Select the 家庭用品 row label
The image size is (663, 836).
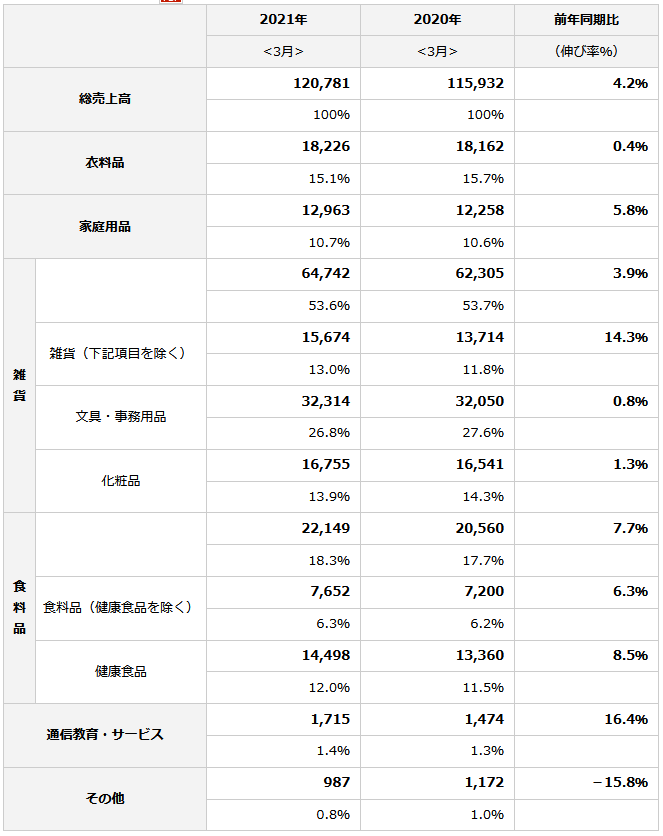point(105,226)
